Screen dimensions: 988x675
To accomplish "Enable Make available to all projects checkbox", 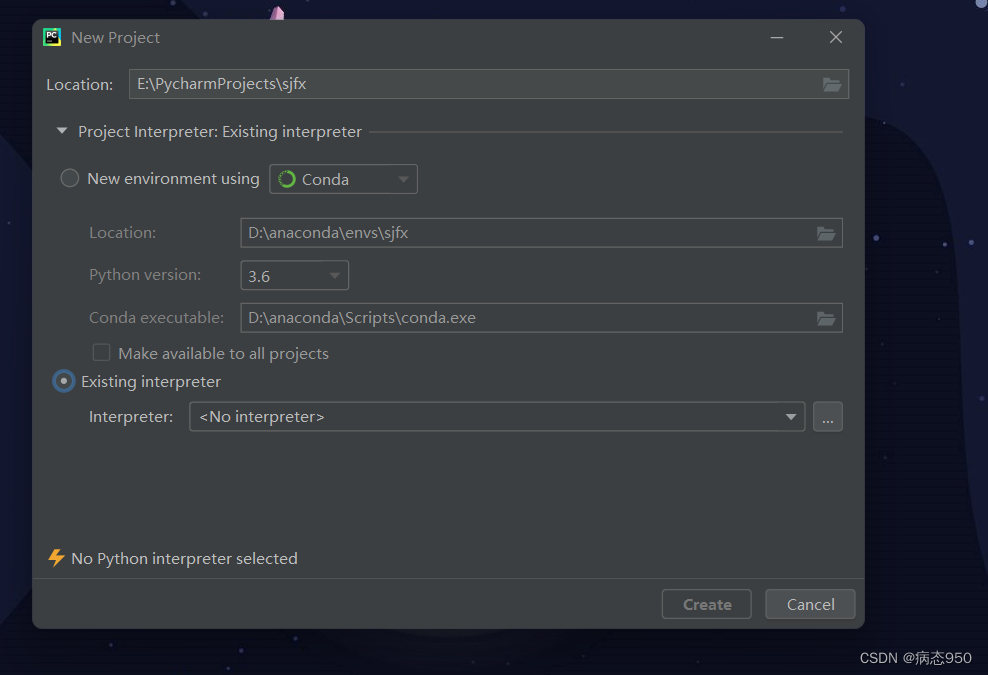I will point(101,352).
